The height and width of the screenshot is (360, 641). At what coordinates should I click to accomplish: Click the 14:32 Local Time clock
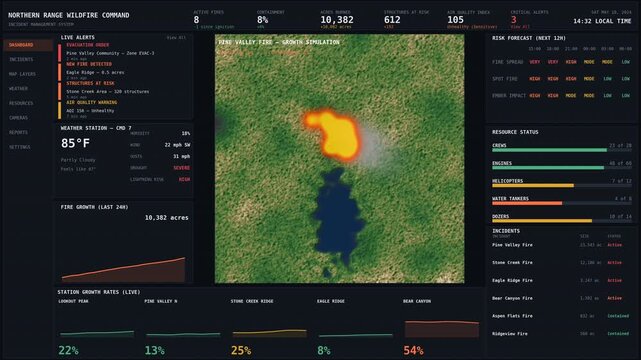tap(602, 21)
